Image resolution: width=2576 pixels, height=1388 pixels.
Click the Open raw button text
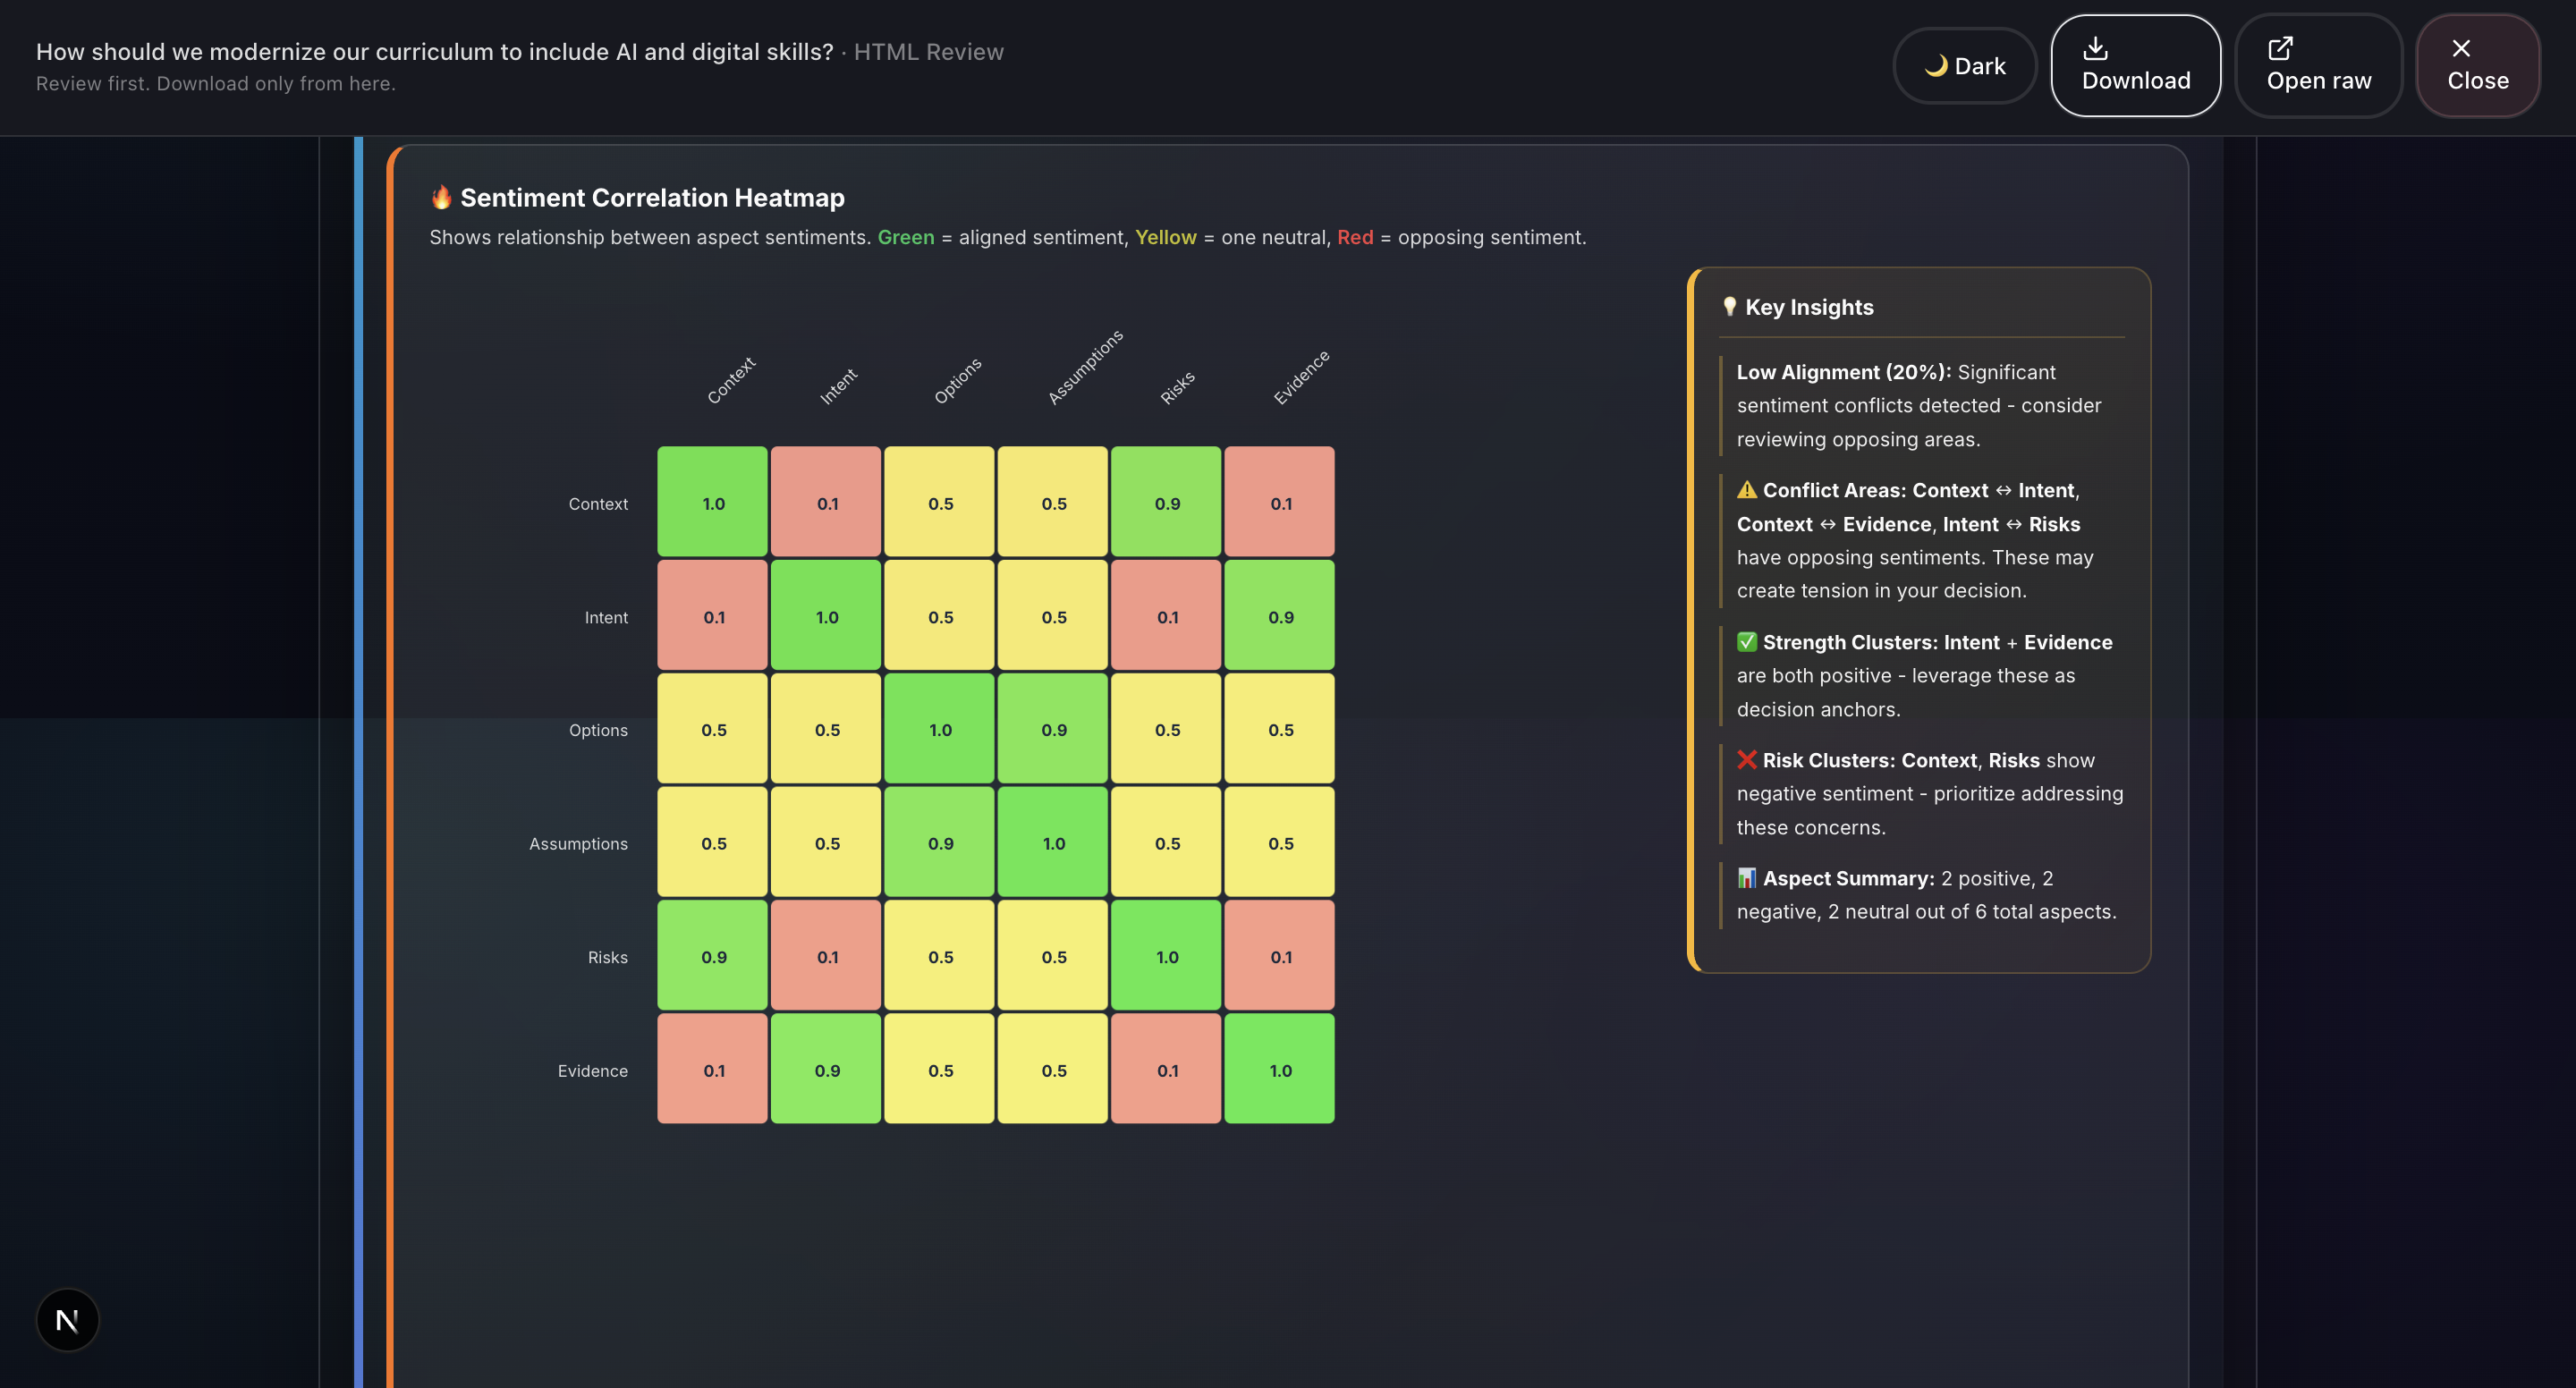(x=2318, y=81)
